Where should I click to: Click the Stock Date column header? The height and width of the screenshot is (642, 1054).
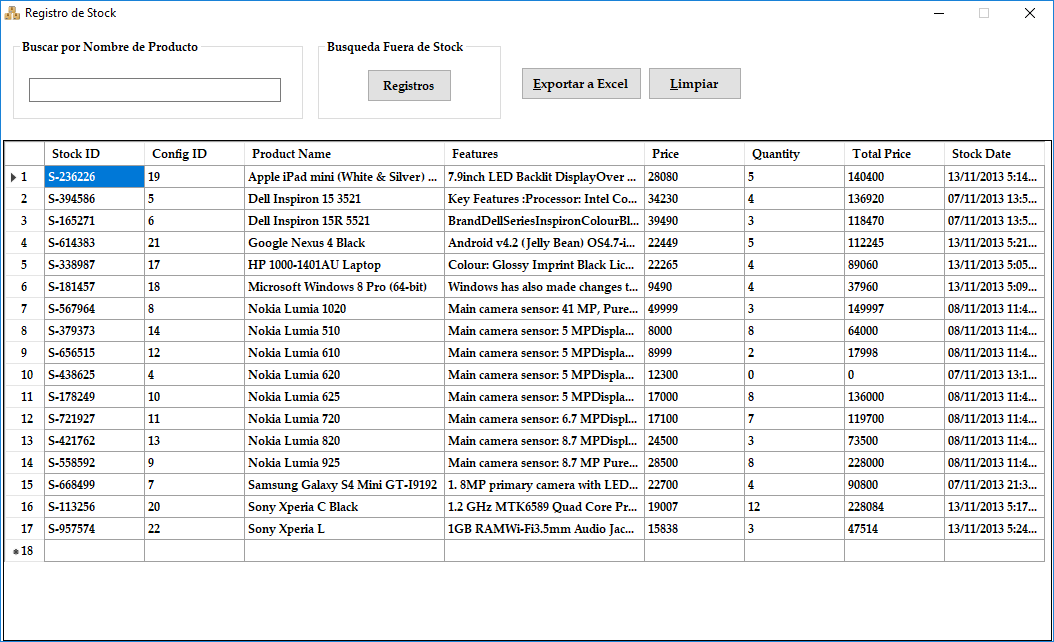tap(994, 153)
